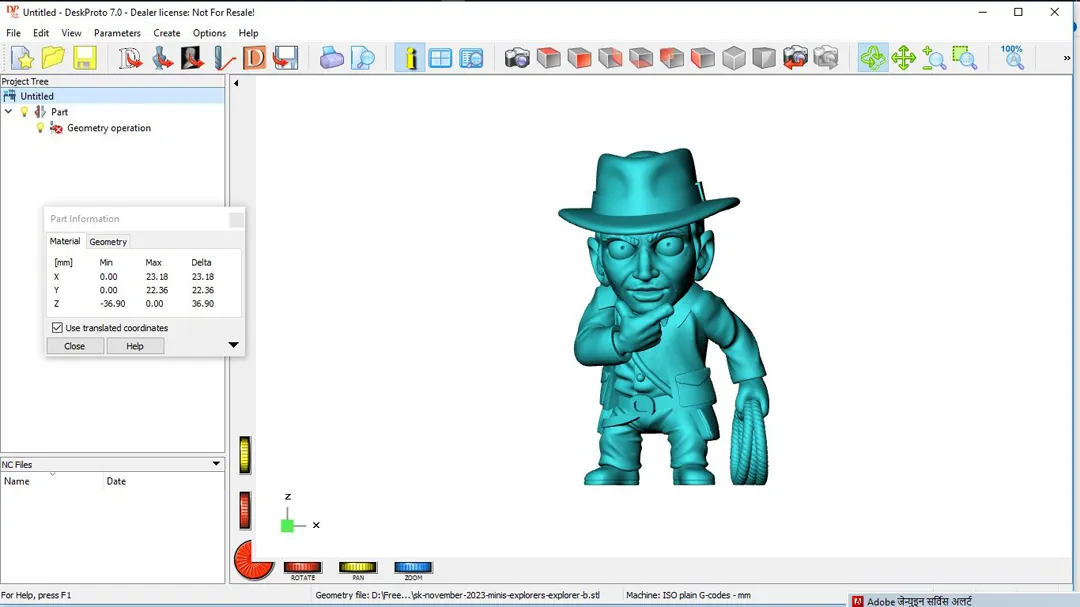
Task: Open the File menu
Action: [13, 33]
